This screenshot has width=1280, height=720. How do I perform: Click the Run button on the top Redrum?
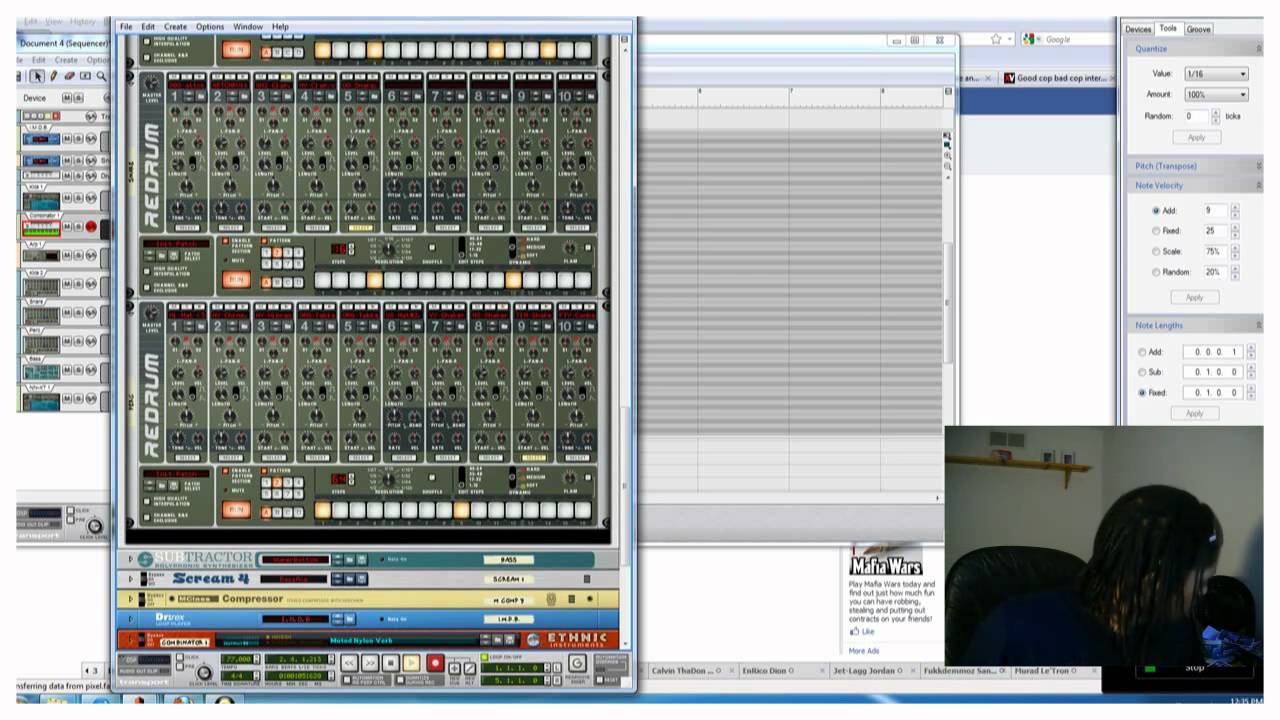tap(237, 50)
